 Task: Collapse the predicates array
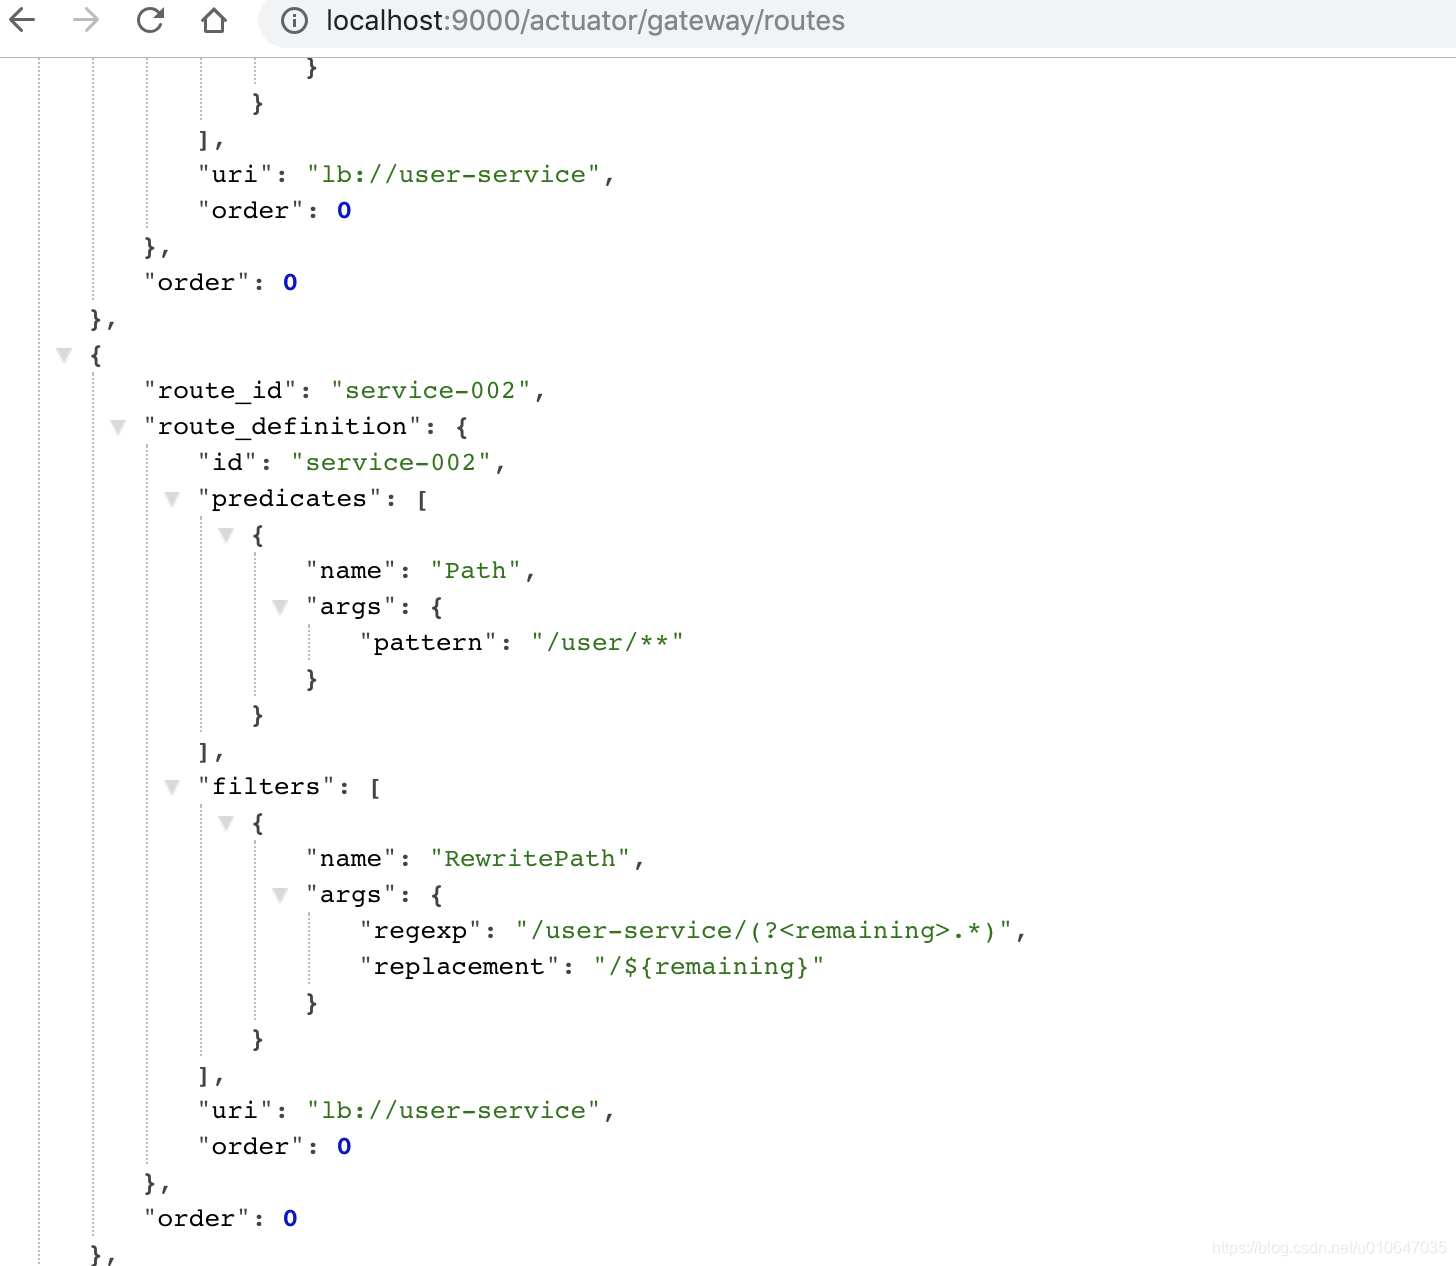(172, 499)
